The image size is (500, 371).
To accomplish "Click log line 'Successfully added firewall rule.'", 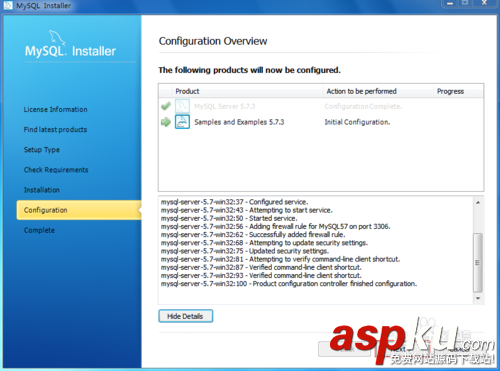I will pyautogui.click(x=253, y=235).
